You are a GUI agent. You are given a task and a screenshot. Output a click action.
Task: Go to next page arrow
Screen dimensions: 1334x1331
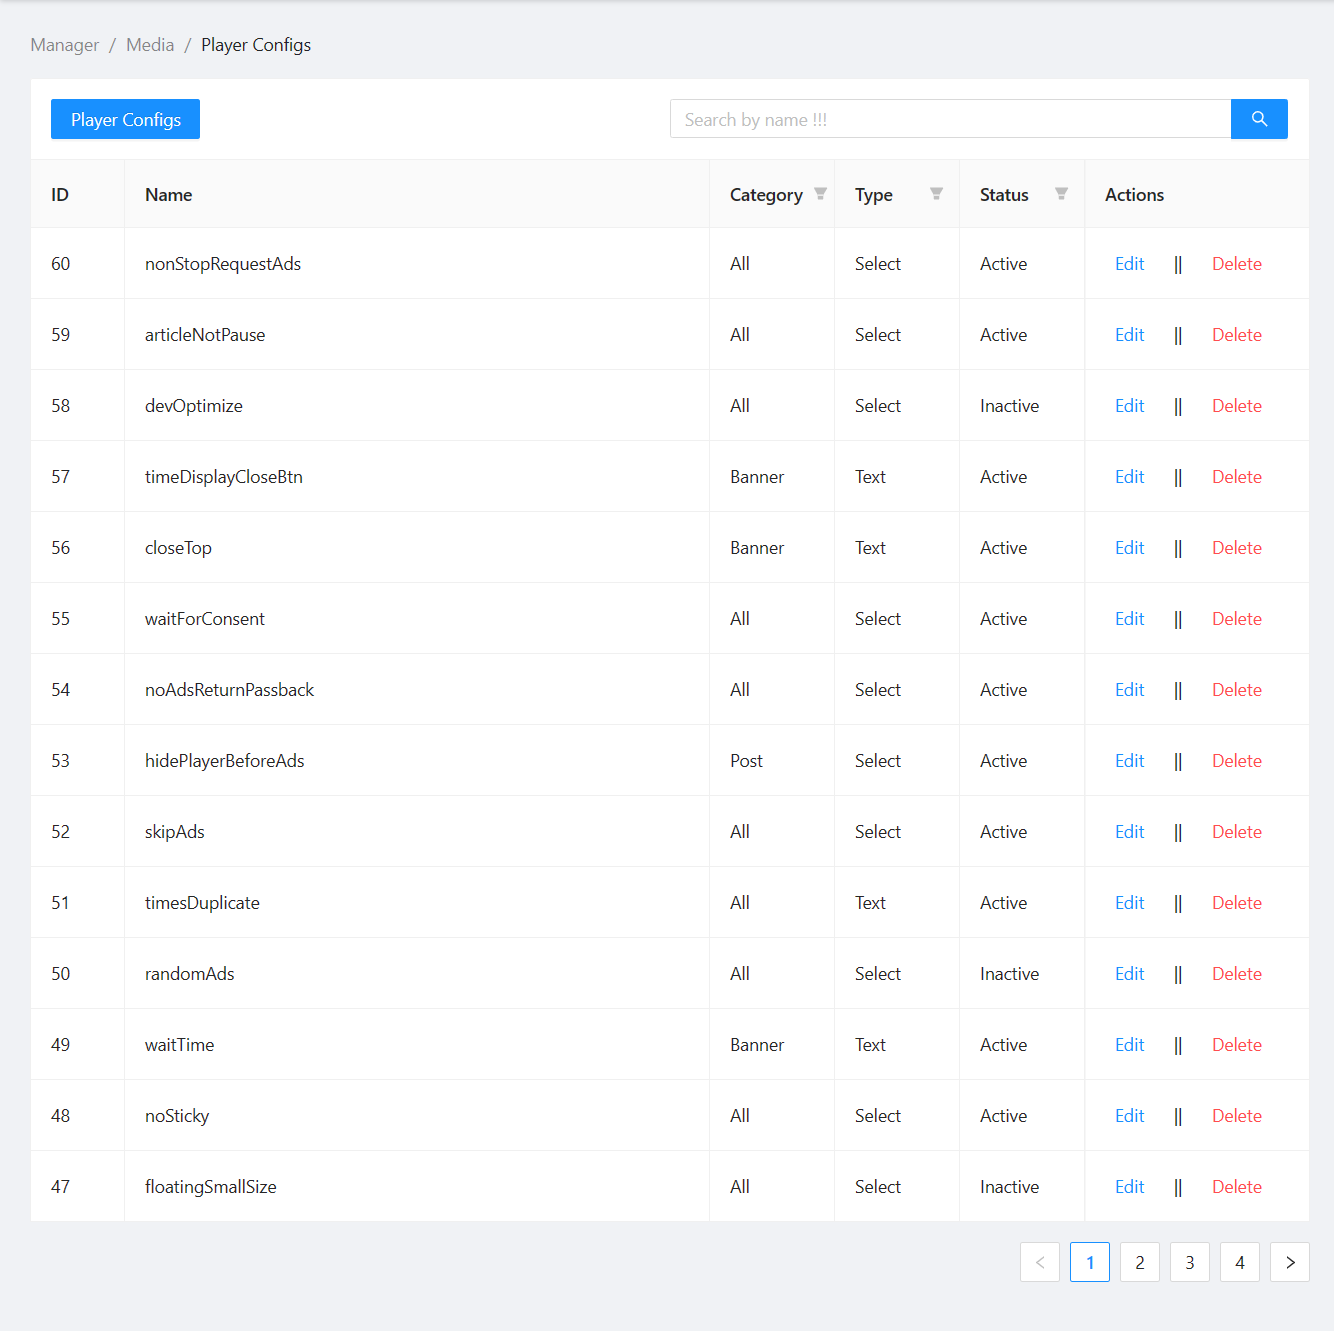point(1290,1262)
